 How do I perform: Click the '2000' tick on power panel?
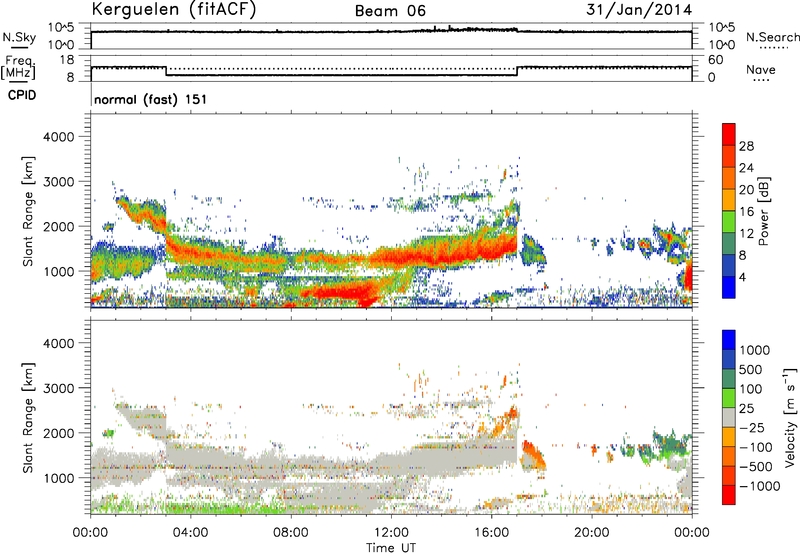pos(59,226)
